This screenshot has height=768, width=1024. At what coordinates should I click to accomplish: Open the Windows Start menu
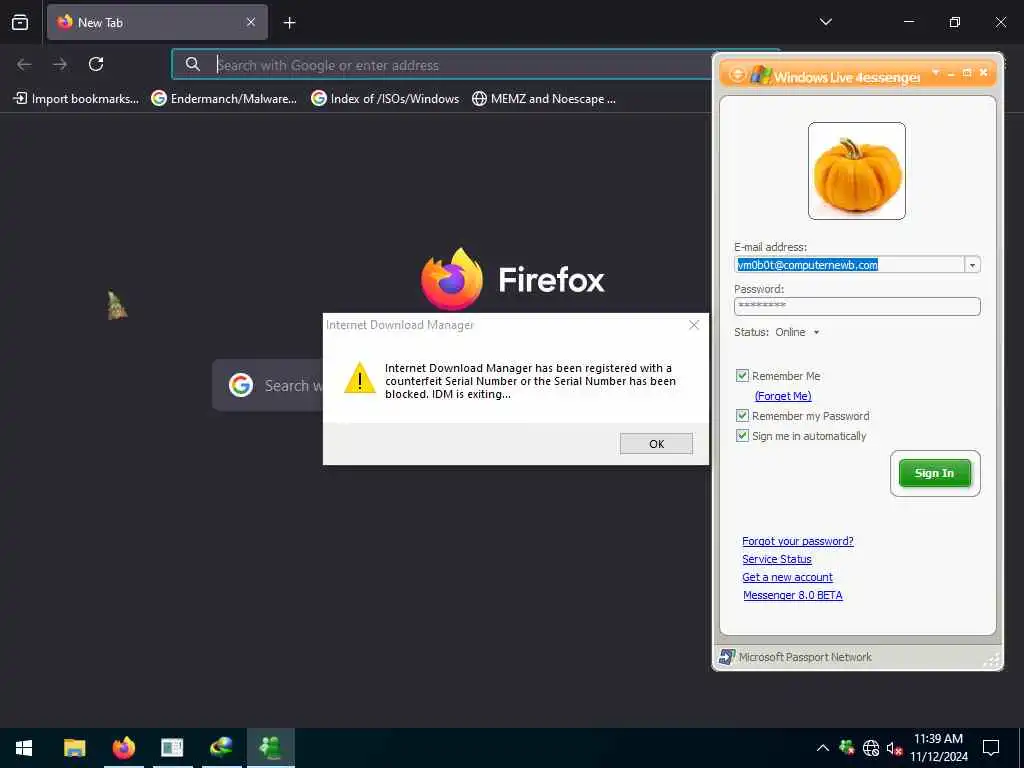tap(24, 748)
